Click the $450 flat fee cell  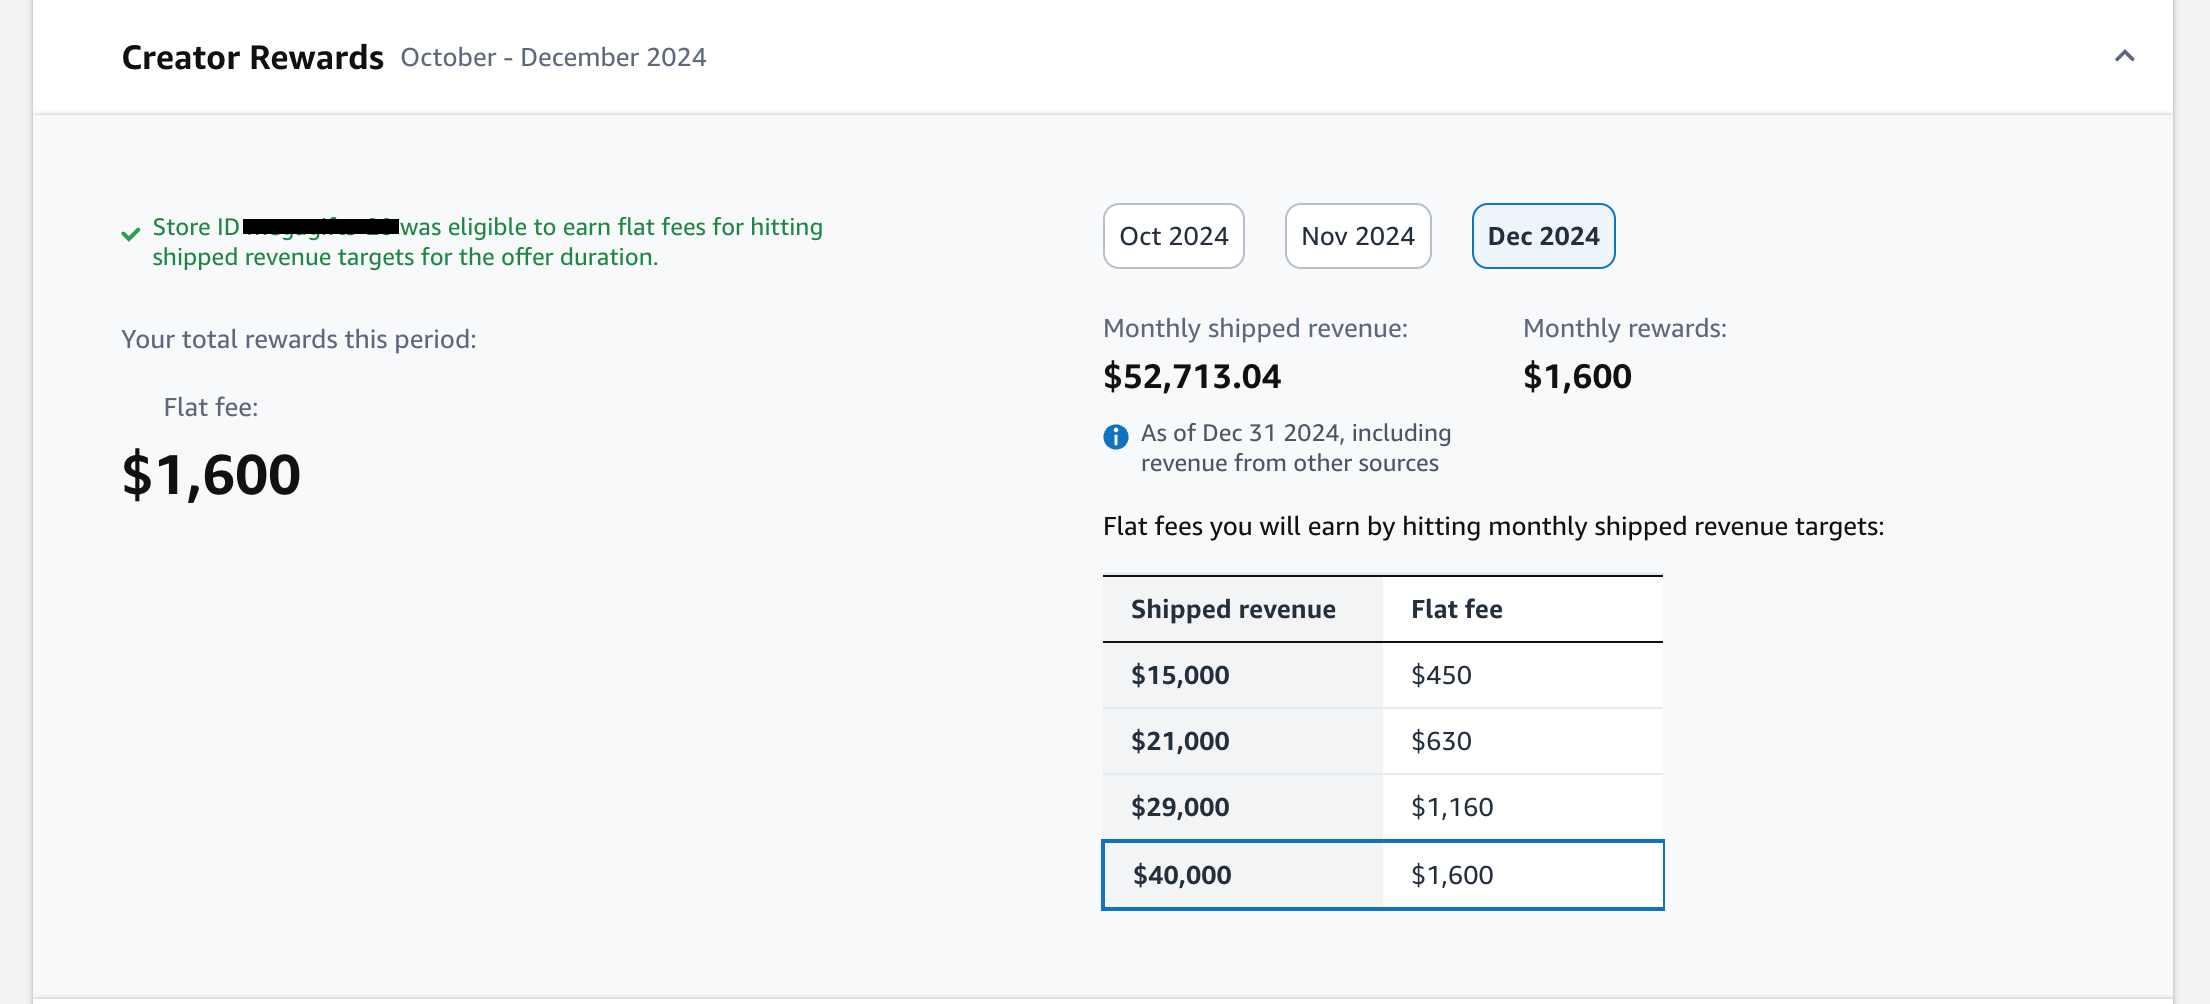click(x=1441, y=675)
